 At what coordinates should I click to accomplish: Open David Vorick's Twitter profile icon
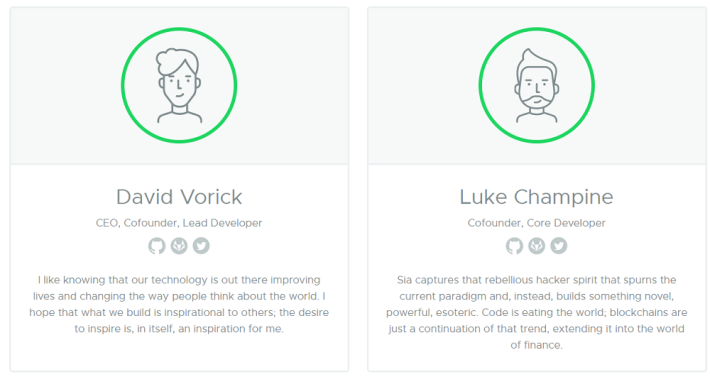tap(201, 246)
